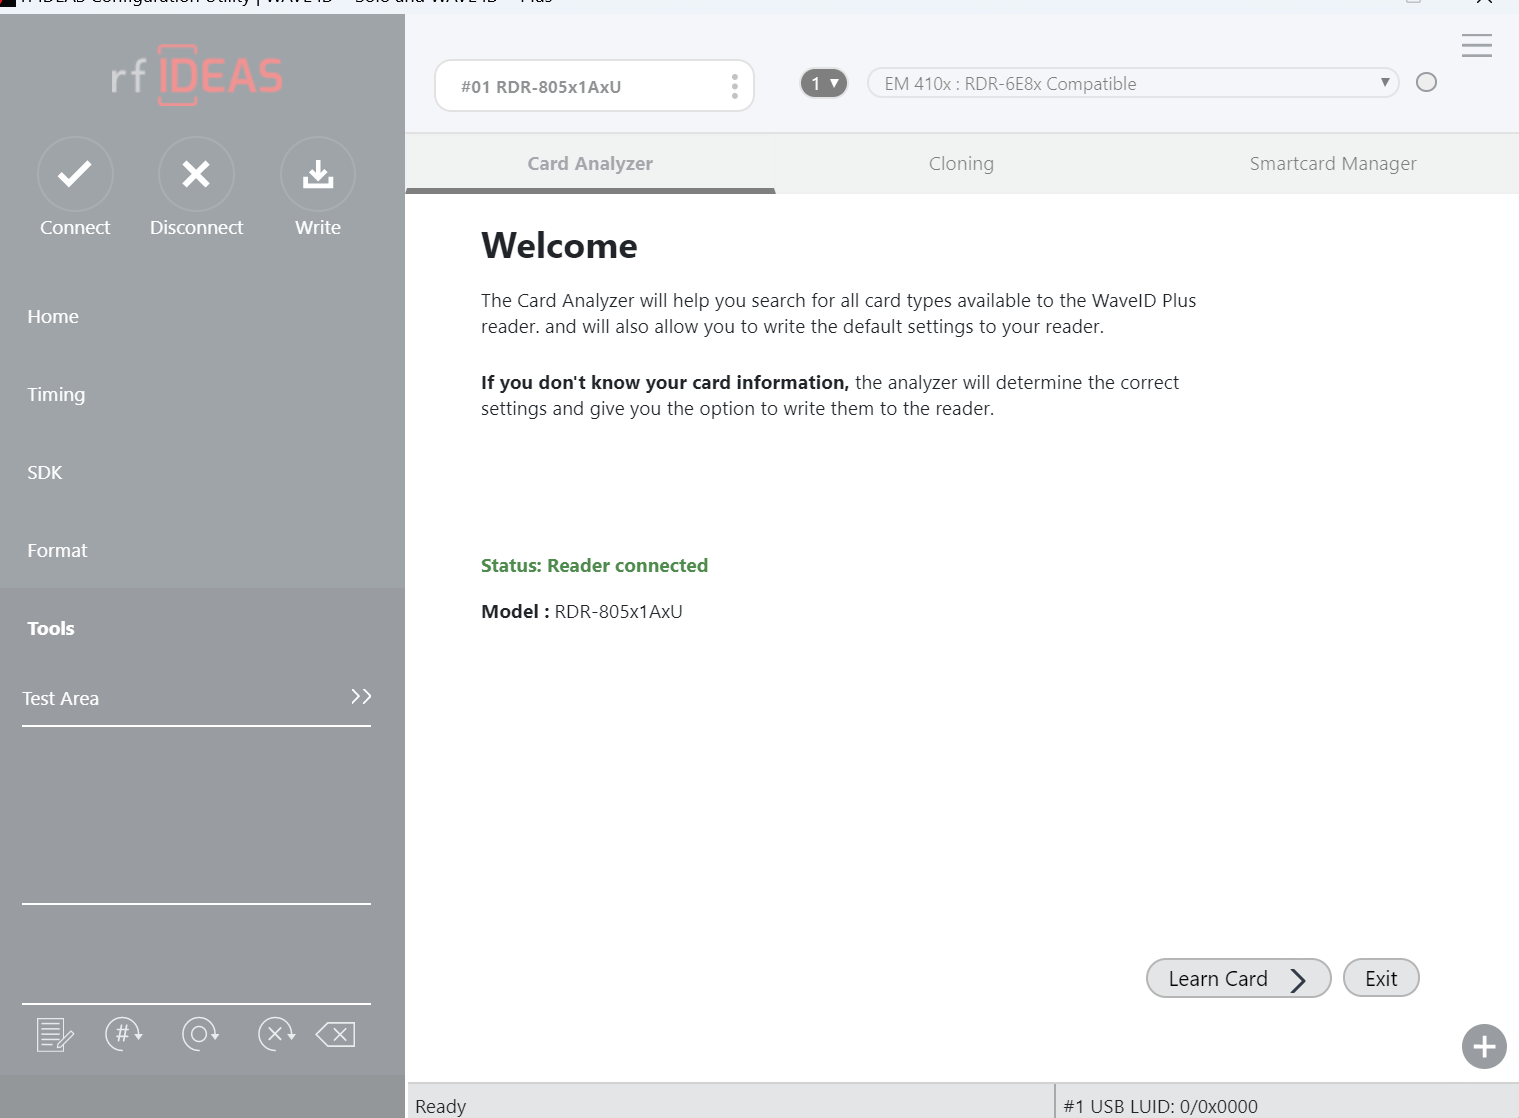Click the Exit button
Screen dimensions: 1519x1118
click(x=1380, y=978)
